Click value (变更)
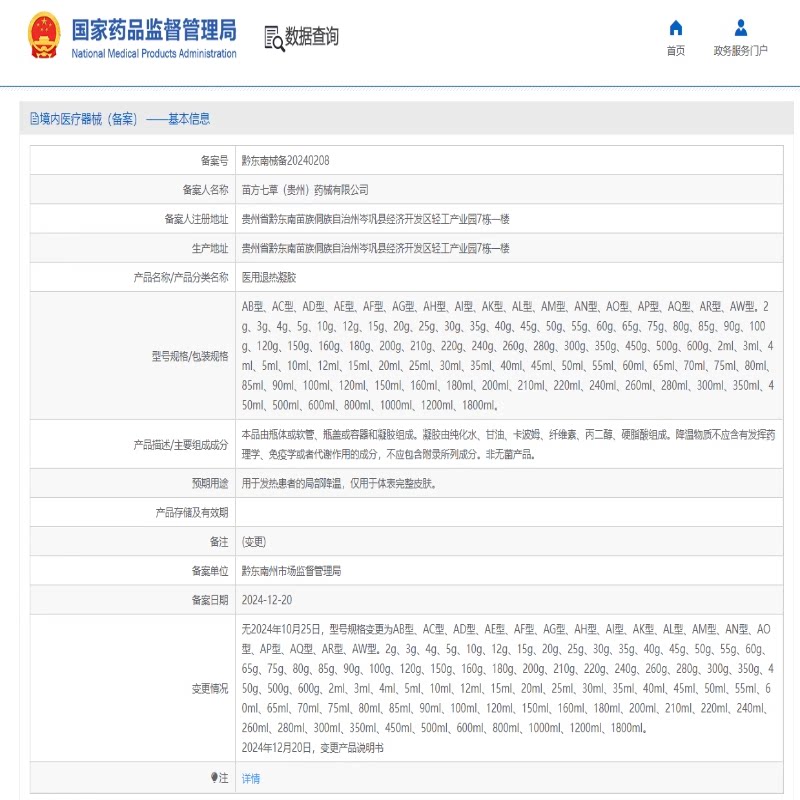This screenshot has width=800, height=800. point(254,541)
